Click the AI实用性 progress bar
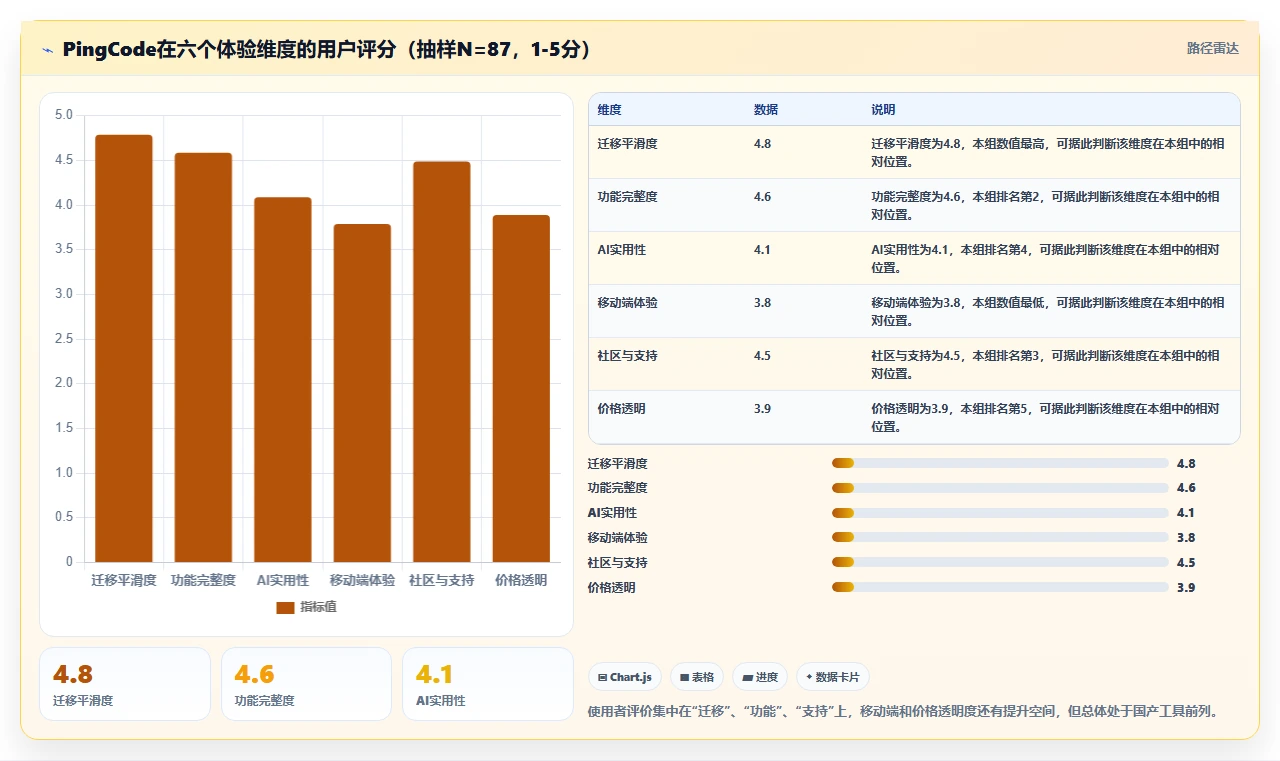Viewport: 1280px width, 761px height. tap(1000, 513)
